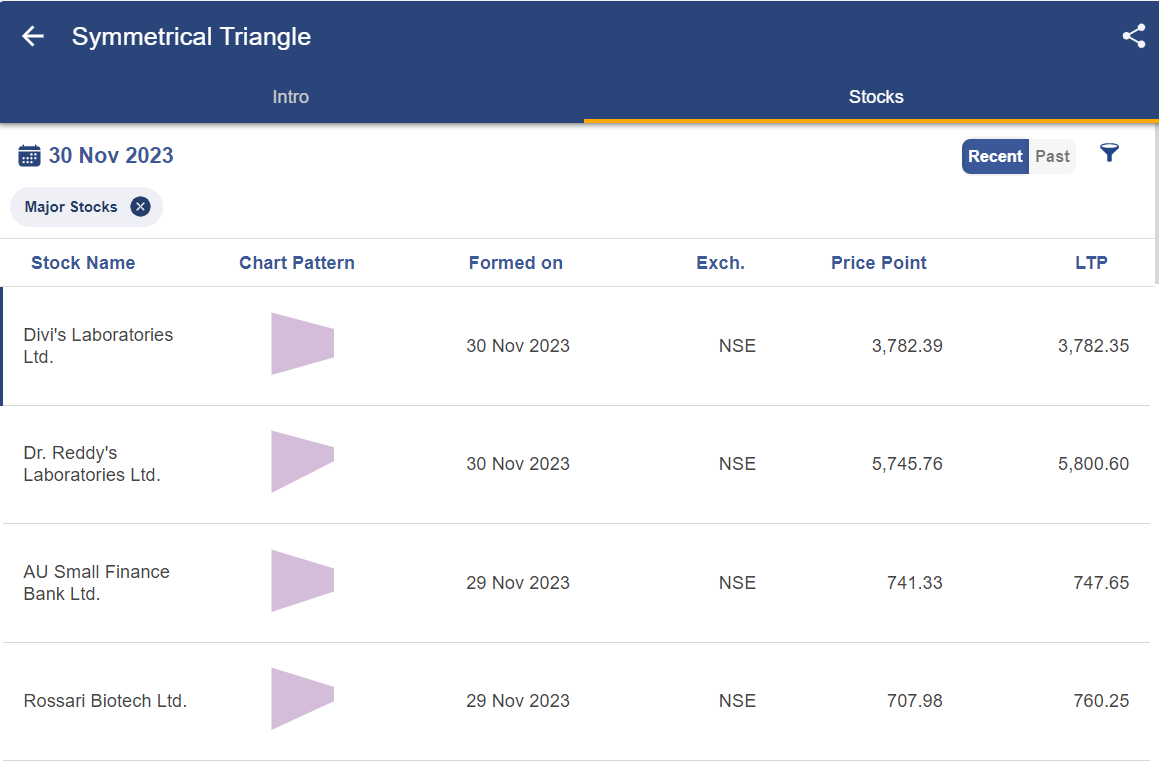1159x762 pixels.
Task: View Dr. Reddy's chart pattern thumbnail
Action: (x=302, y=462)
